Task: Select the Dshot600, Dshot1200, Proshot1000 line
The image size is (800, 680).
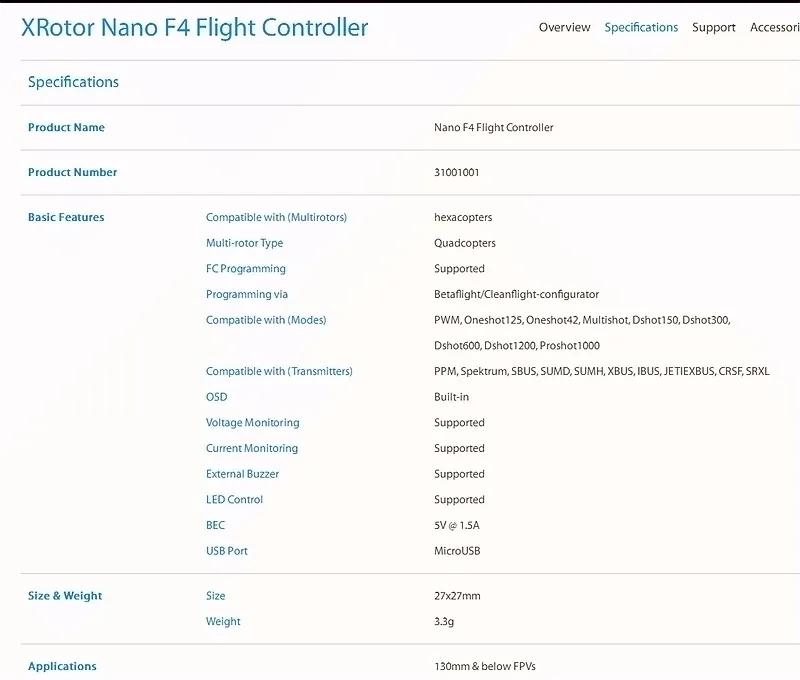Action: (x=517, y=346)
